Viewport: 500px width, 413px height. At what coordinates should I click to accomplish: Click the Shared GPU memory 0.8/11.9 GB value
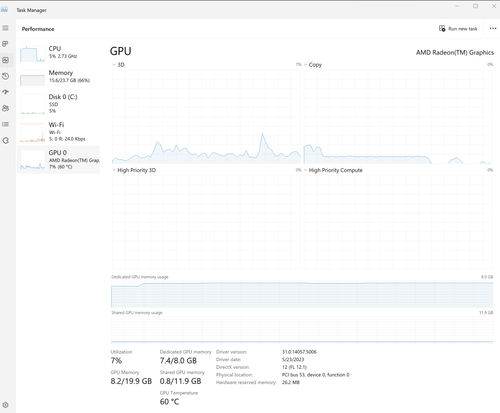click(x=180, y=381)
